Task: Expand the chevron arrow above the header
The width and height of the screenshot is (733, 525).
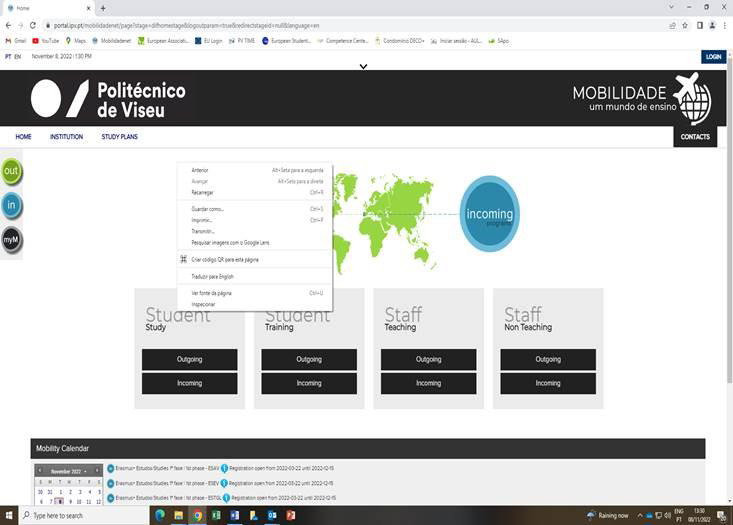Action: click(363, 67)
